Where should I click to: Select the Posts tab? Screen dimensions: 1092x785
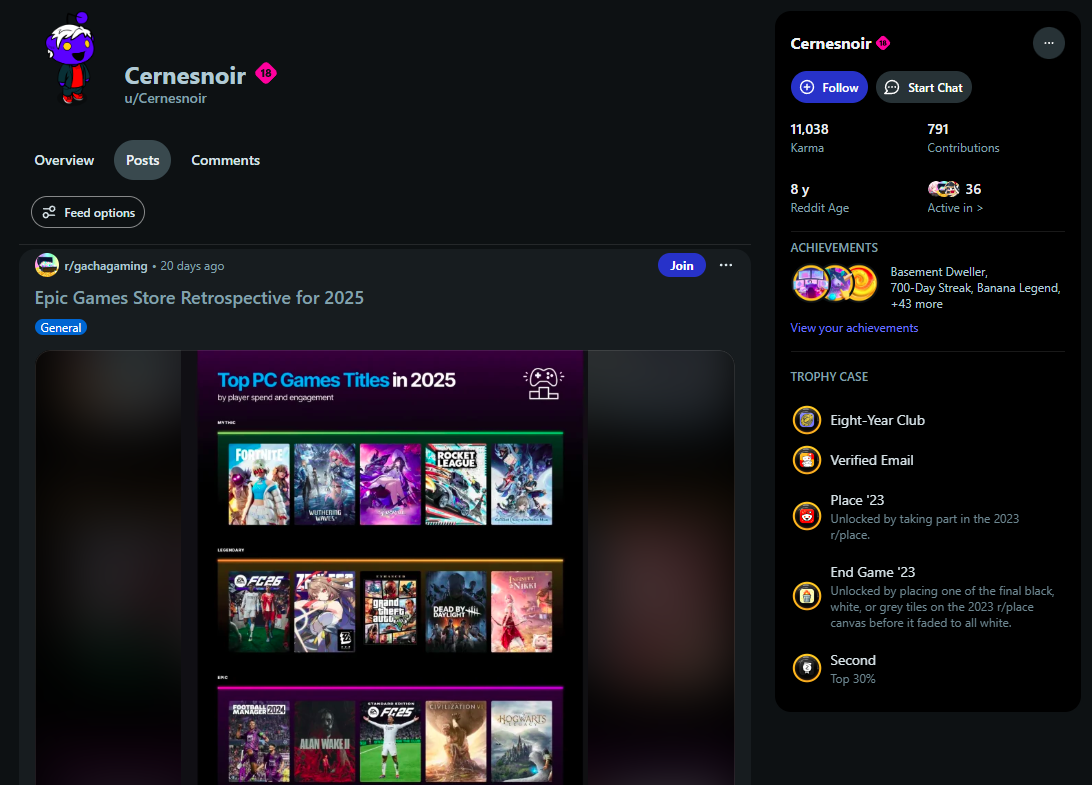143,160
